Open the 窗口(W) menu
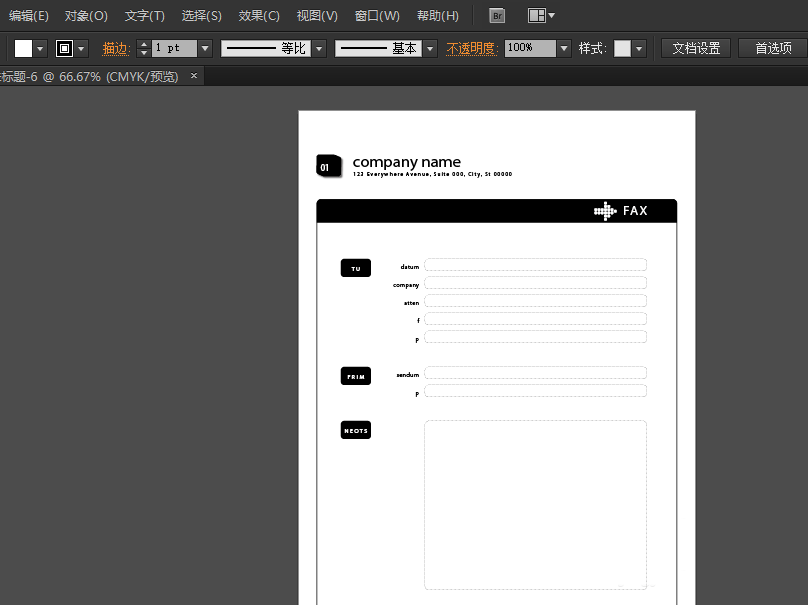This screenshot has width=808, height=605. [x=377, y=16]
